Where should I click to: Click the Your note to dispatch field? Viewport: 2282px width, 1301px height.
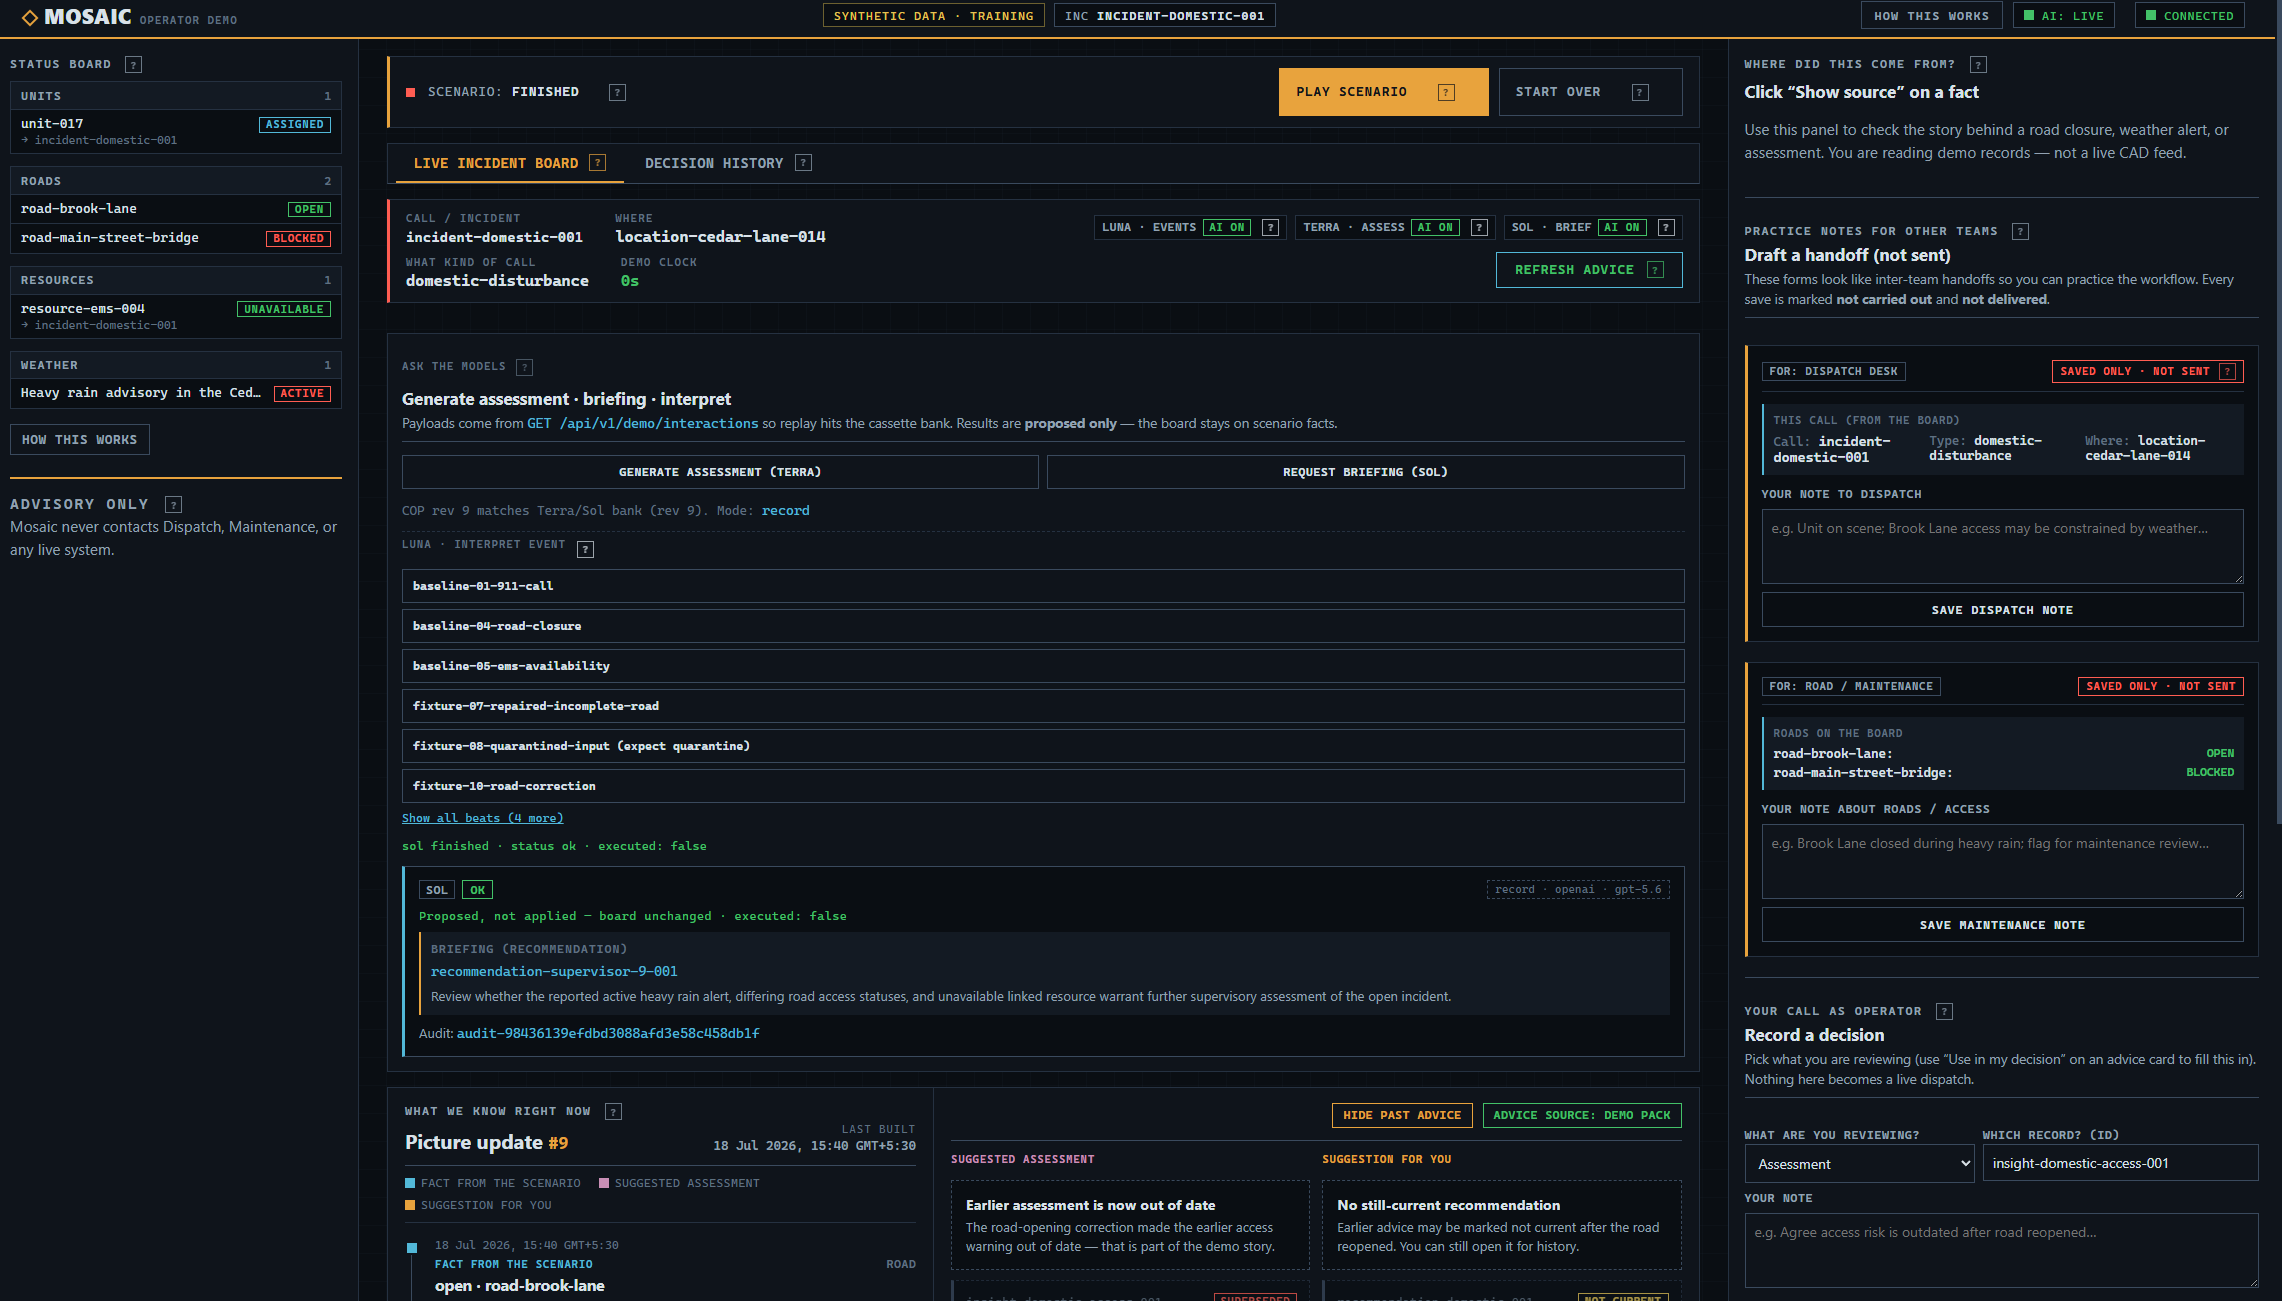coord(2002,546)
